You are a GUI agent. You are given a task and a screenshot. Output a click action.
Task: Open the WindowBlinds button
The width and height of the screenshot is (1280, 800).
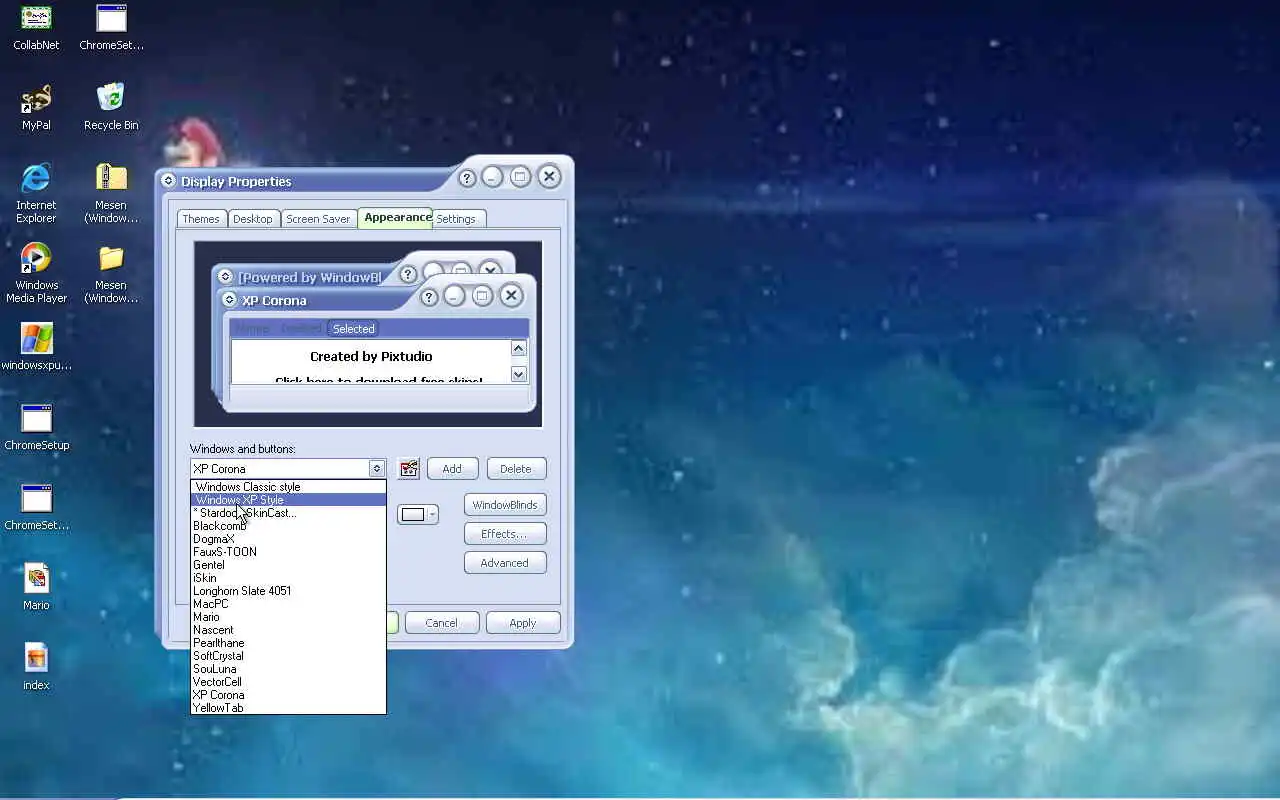click(x=505, y=505)
